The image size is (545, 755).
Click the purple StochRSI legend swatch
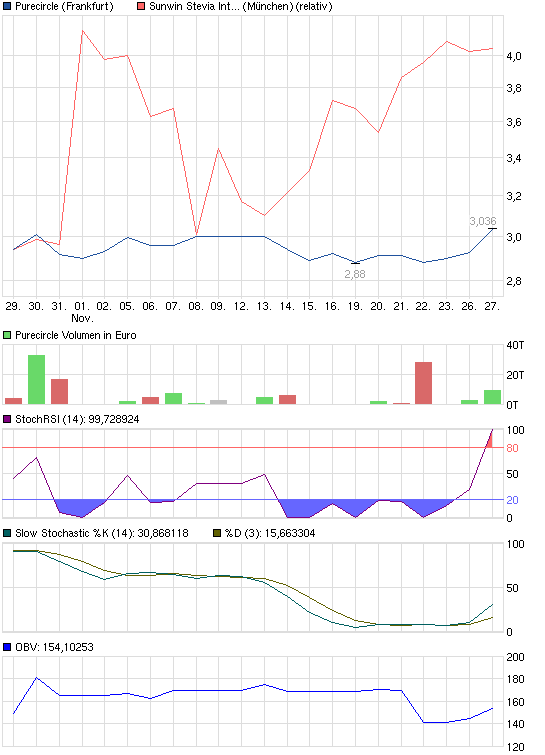[x=7, y=419]
